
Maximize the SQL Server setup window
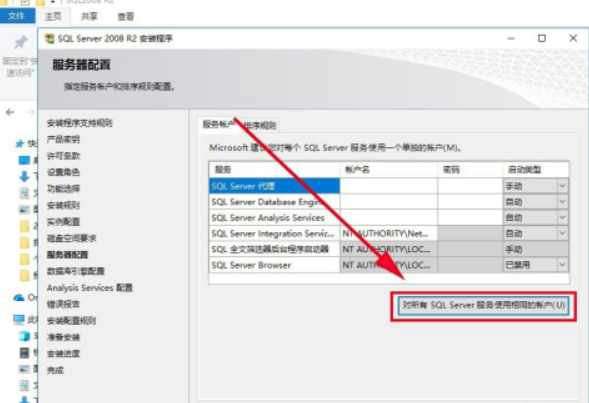(542, 38)
